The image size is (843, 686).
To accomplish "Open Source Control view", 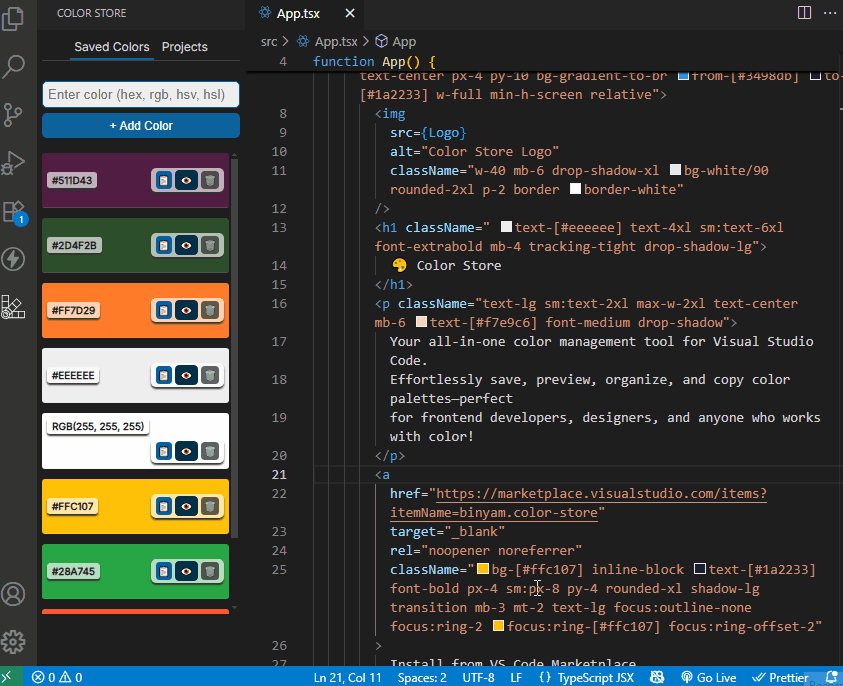I will (x=13, y=115).
